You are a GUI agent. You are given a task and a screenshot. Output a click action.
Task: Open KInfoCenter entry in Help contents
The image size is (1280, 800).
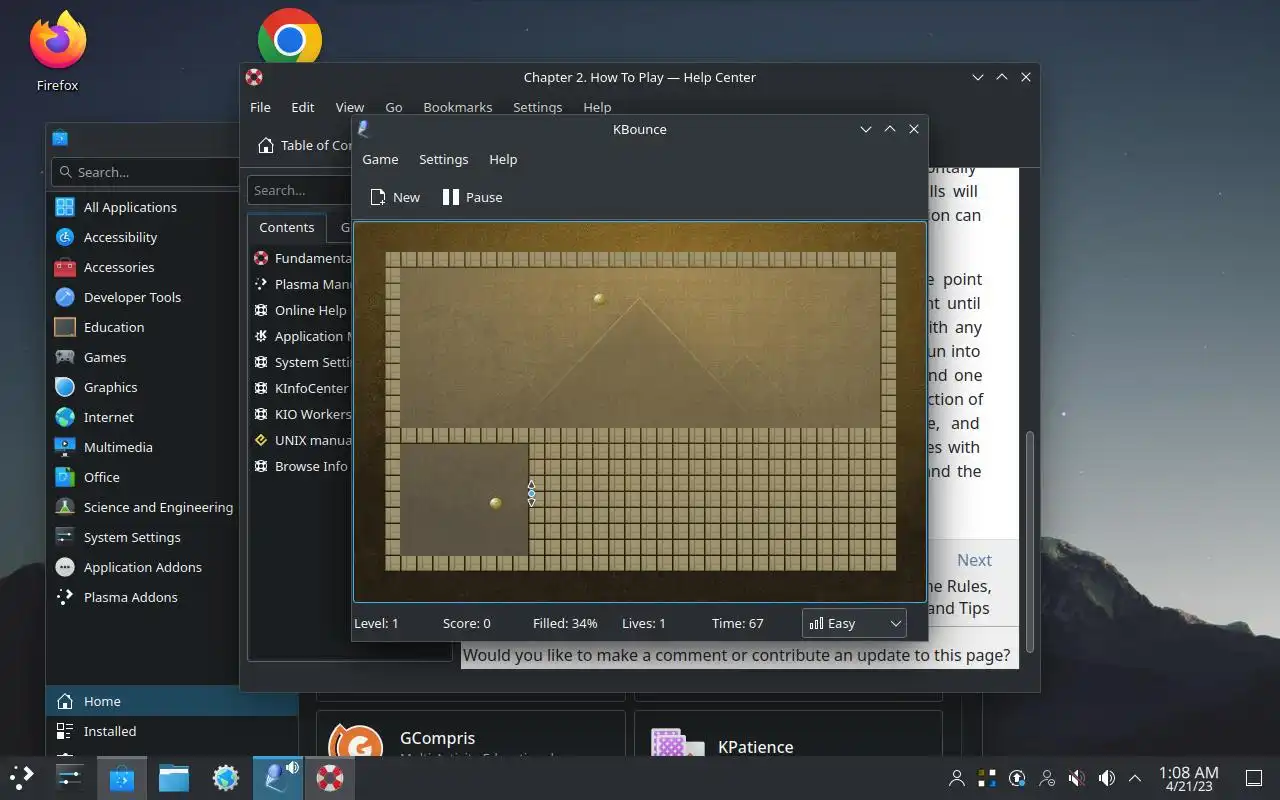[301, 388]
